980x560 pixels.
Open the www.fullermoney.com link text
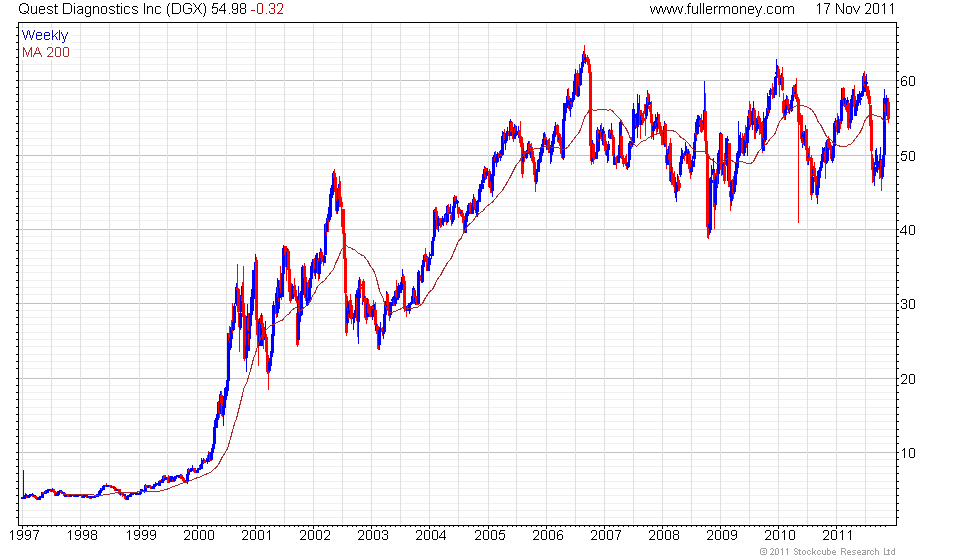pyautogui.click(x=722, y=9)
